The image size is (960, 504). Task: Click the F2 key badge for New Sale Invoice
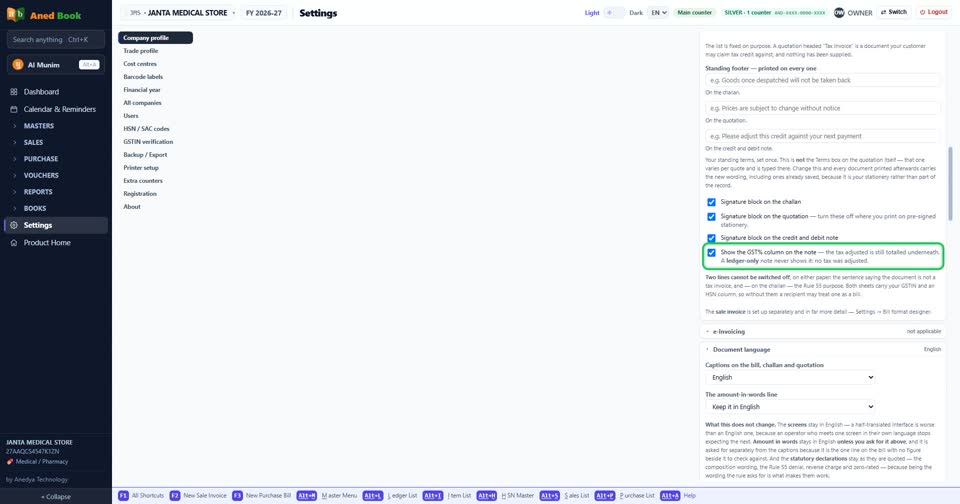pyautogui.click(x=174, y=495)
